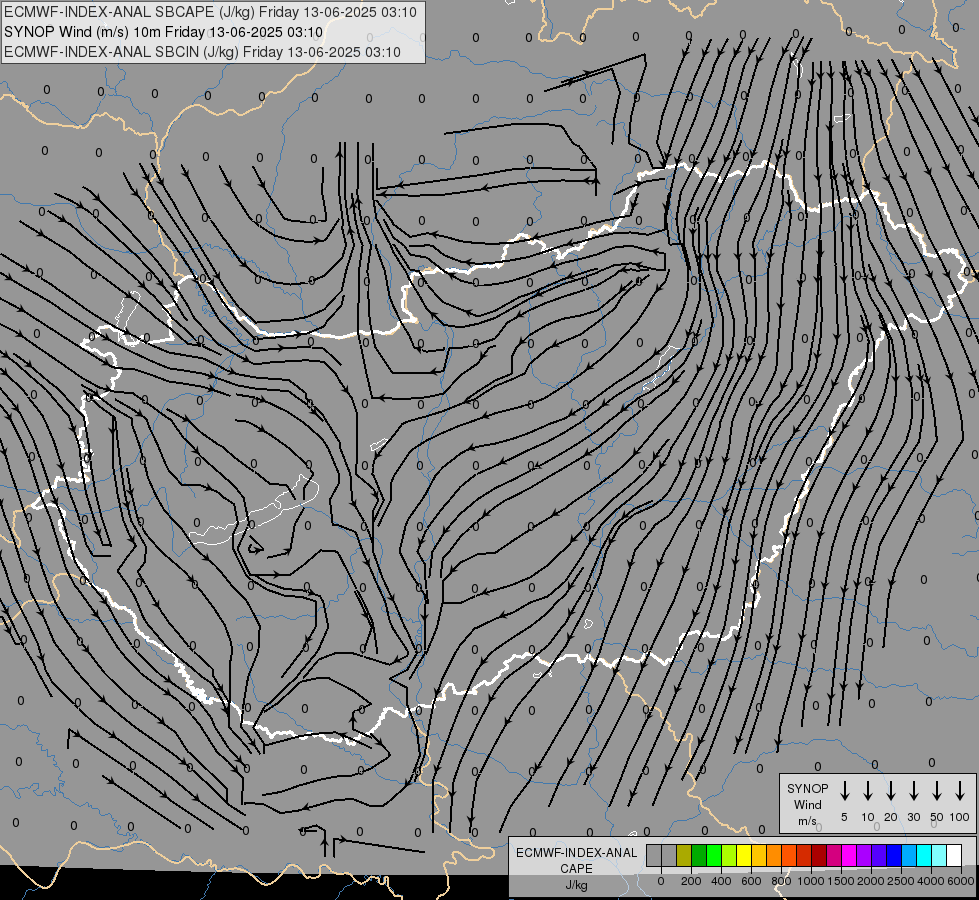979x900 pixels.
Task: Pick the sky blue CAPE swatch after 2500
Action: click(x=908, y=855)
